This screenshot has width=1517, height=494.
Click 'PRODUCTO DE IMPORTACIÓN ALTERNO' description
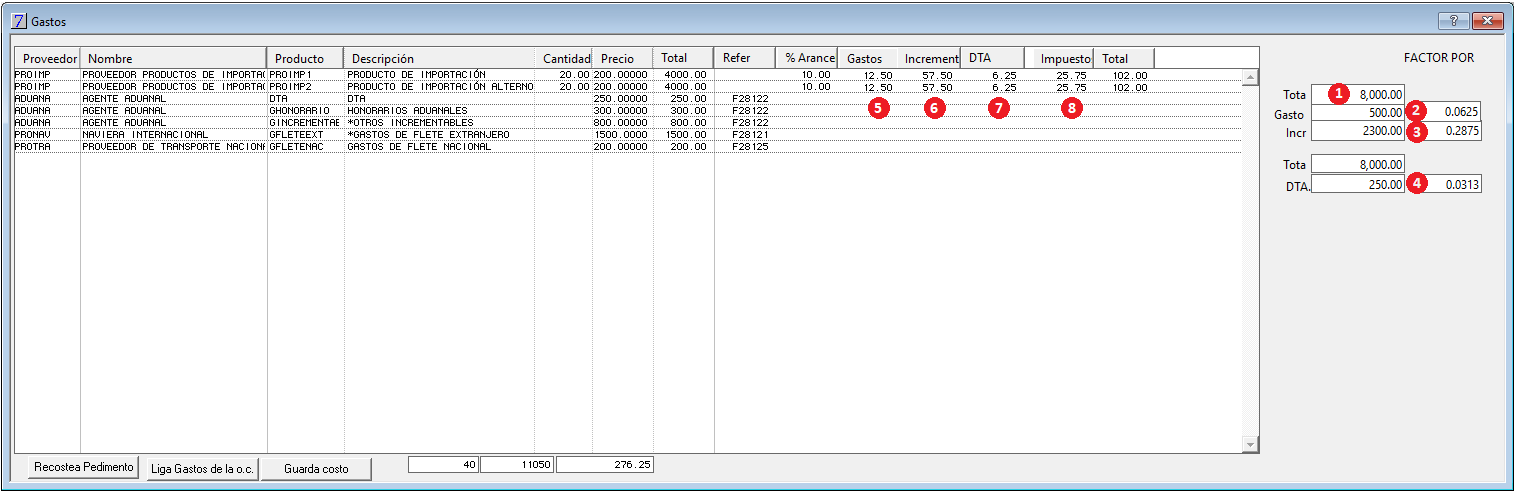click(x=440, y=87)
